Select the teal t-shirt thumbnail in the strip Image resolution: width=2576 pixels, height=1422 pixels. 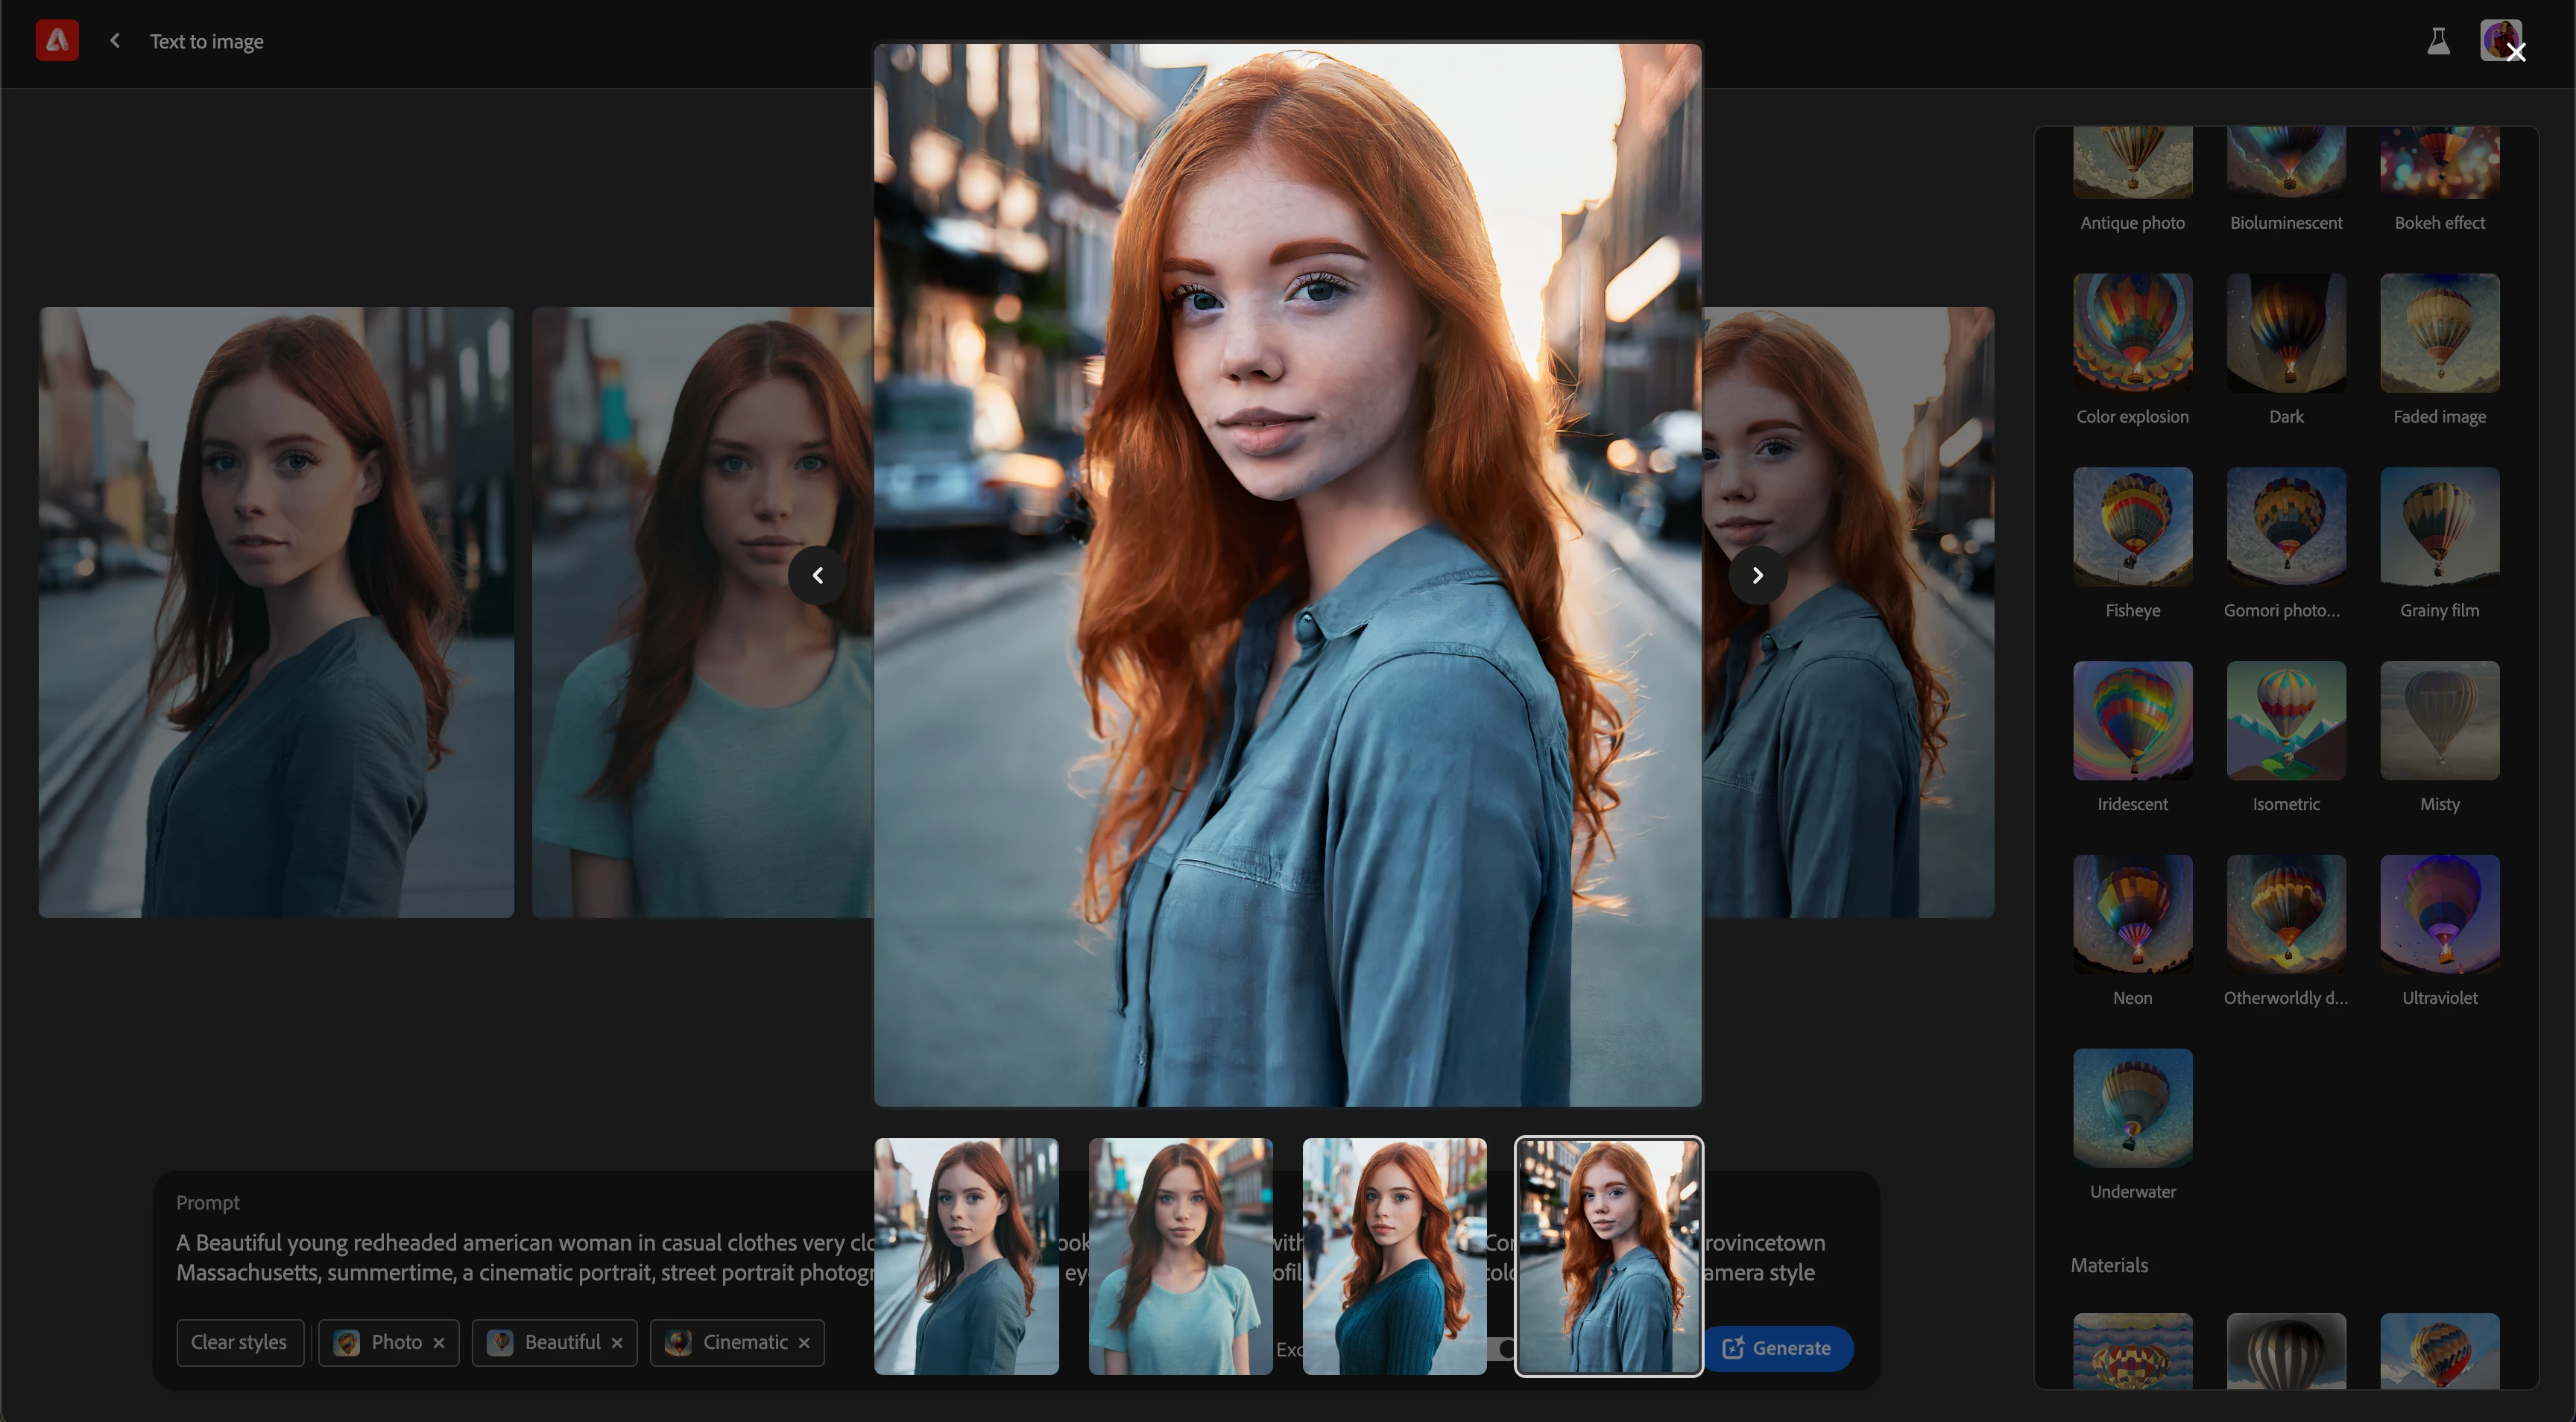(1180, 1256)
